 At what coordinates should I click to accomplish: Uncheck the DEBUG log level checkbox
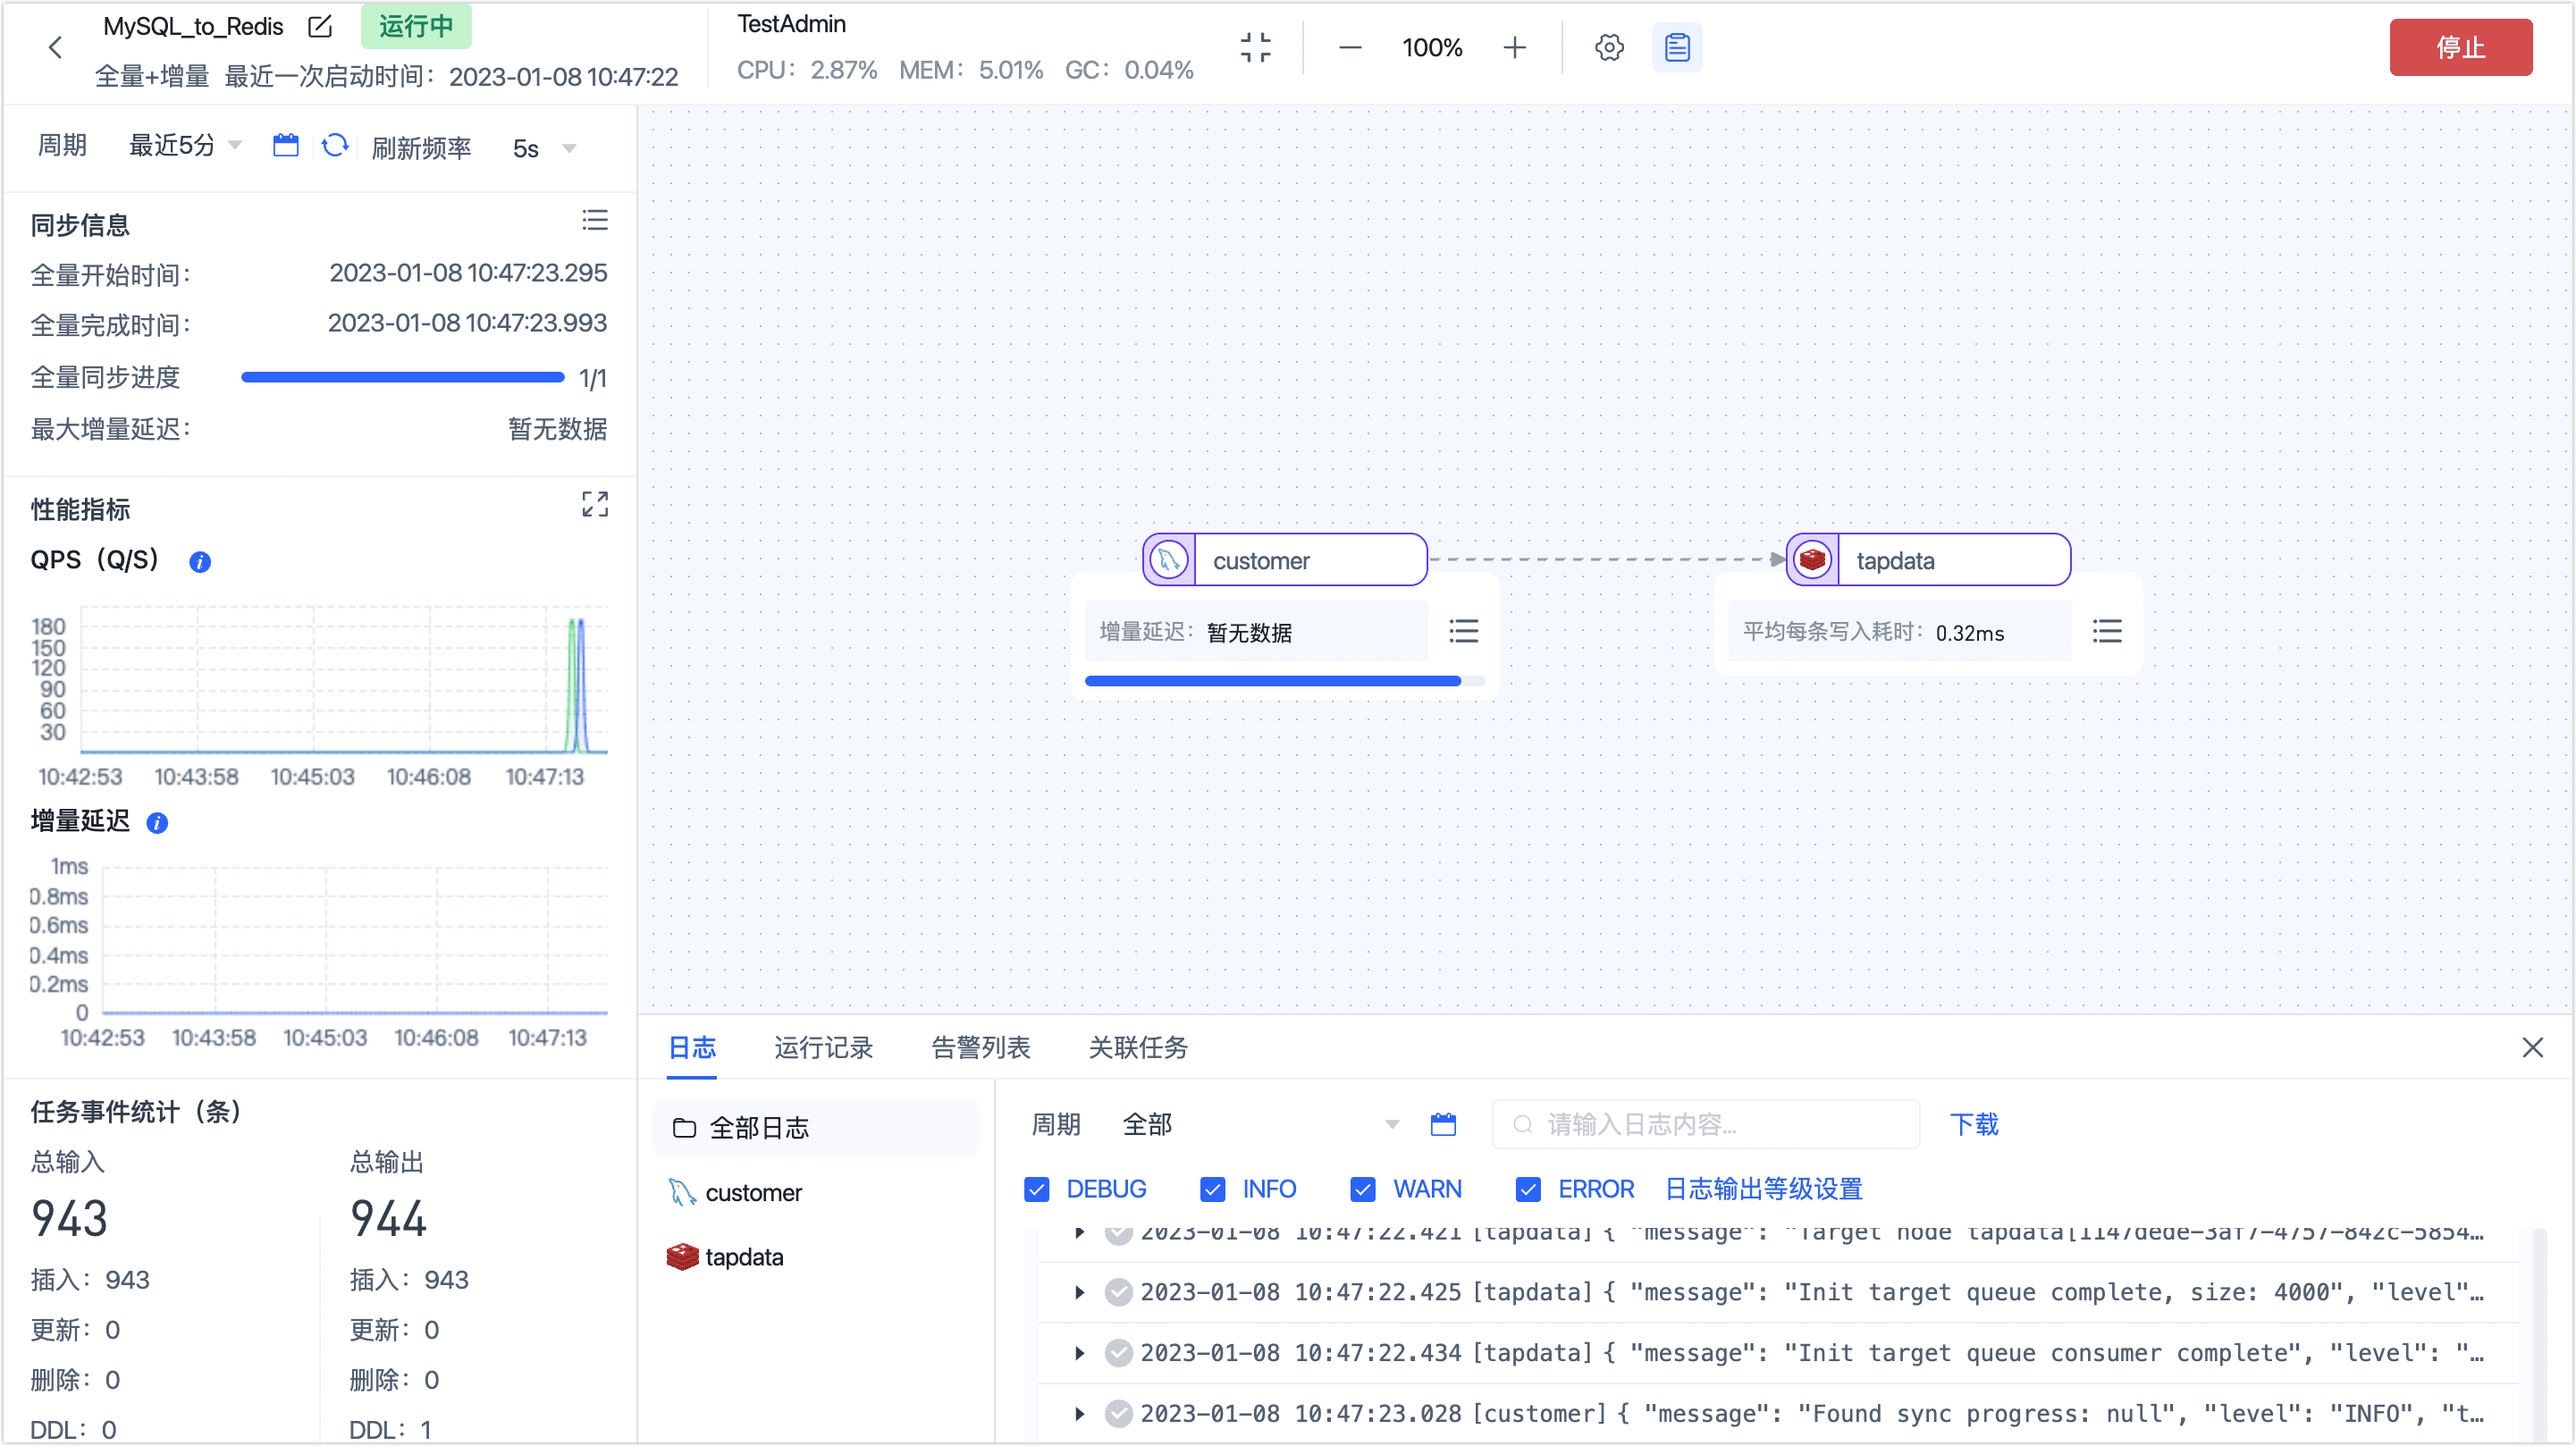pyautogui.click(x=1037, y=1189)
